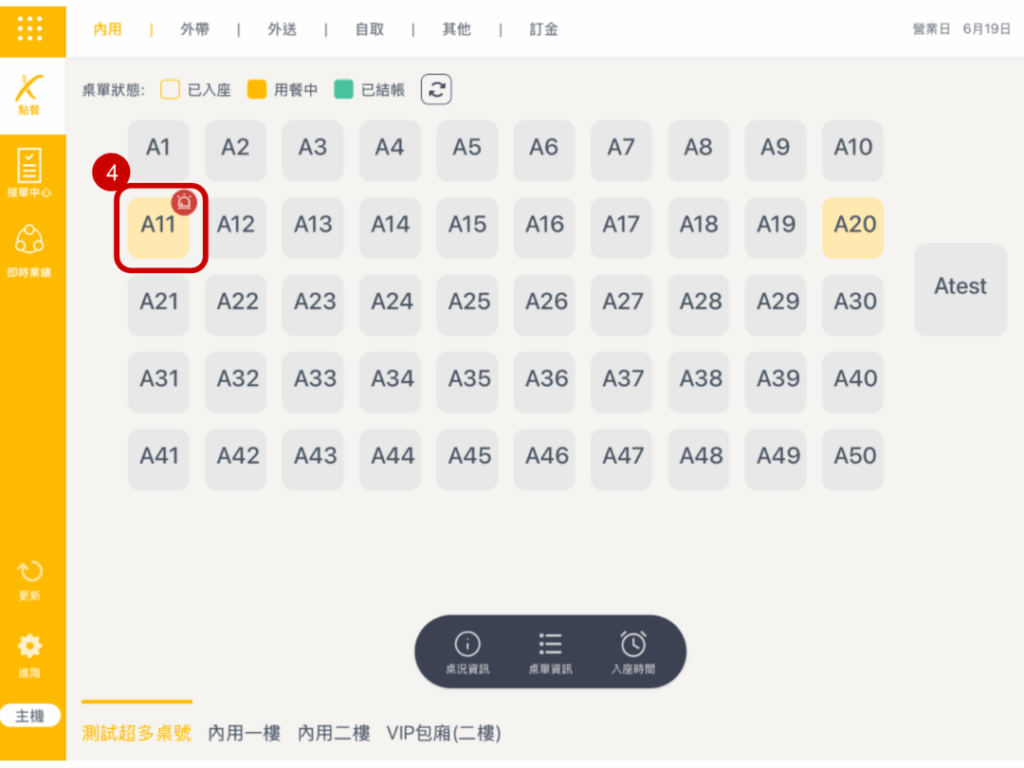The height and width of the screenshot is (768, 1024).
Task: Switch to the 外帶 takeout tab
Action: pyautogui.click(x=195, y=29)
